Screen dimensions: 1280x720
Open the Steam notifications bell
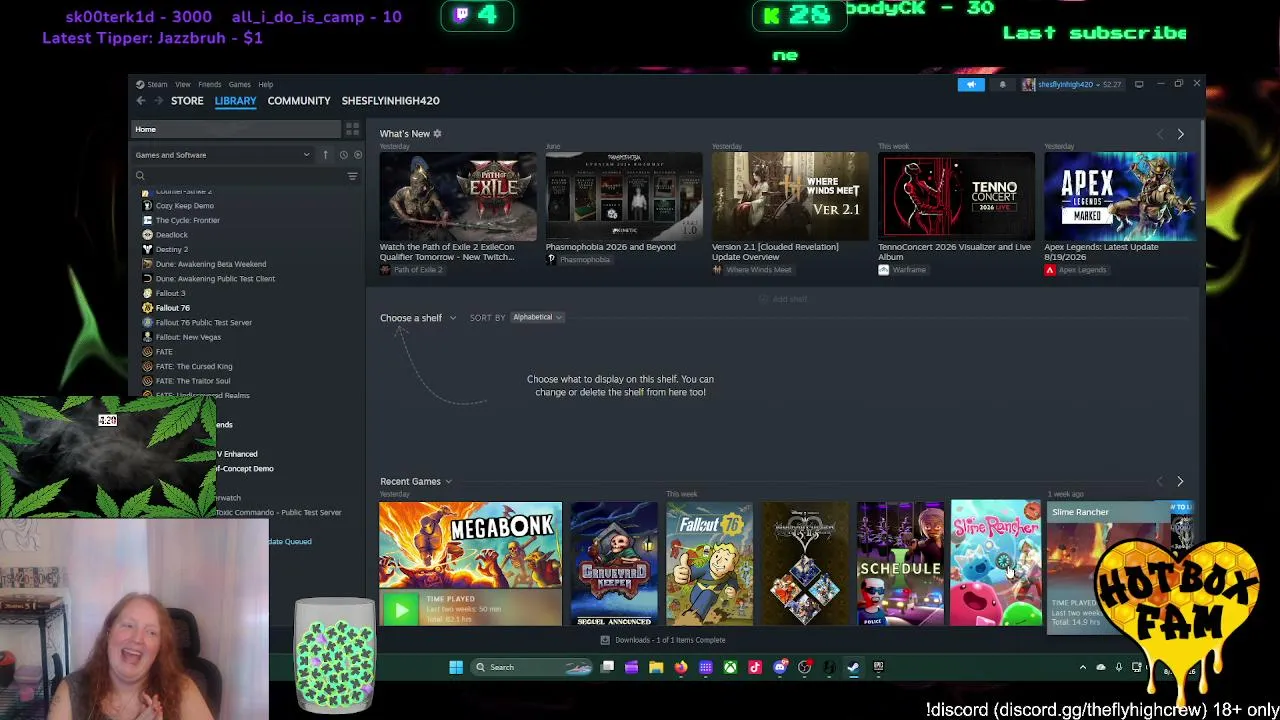pos(1002,85)
